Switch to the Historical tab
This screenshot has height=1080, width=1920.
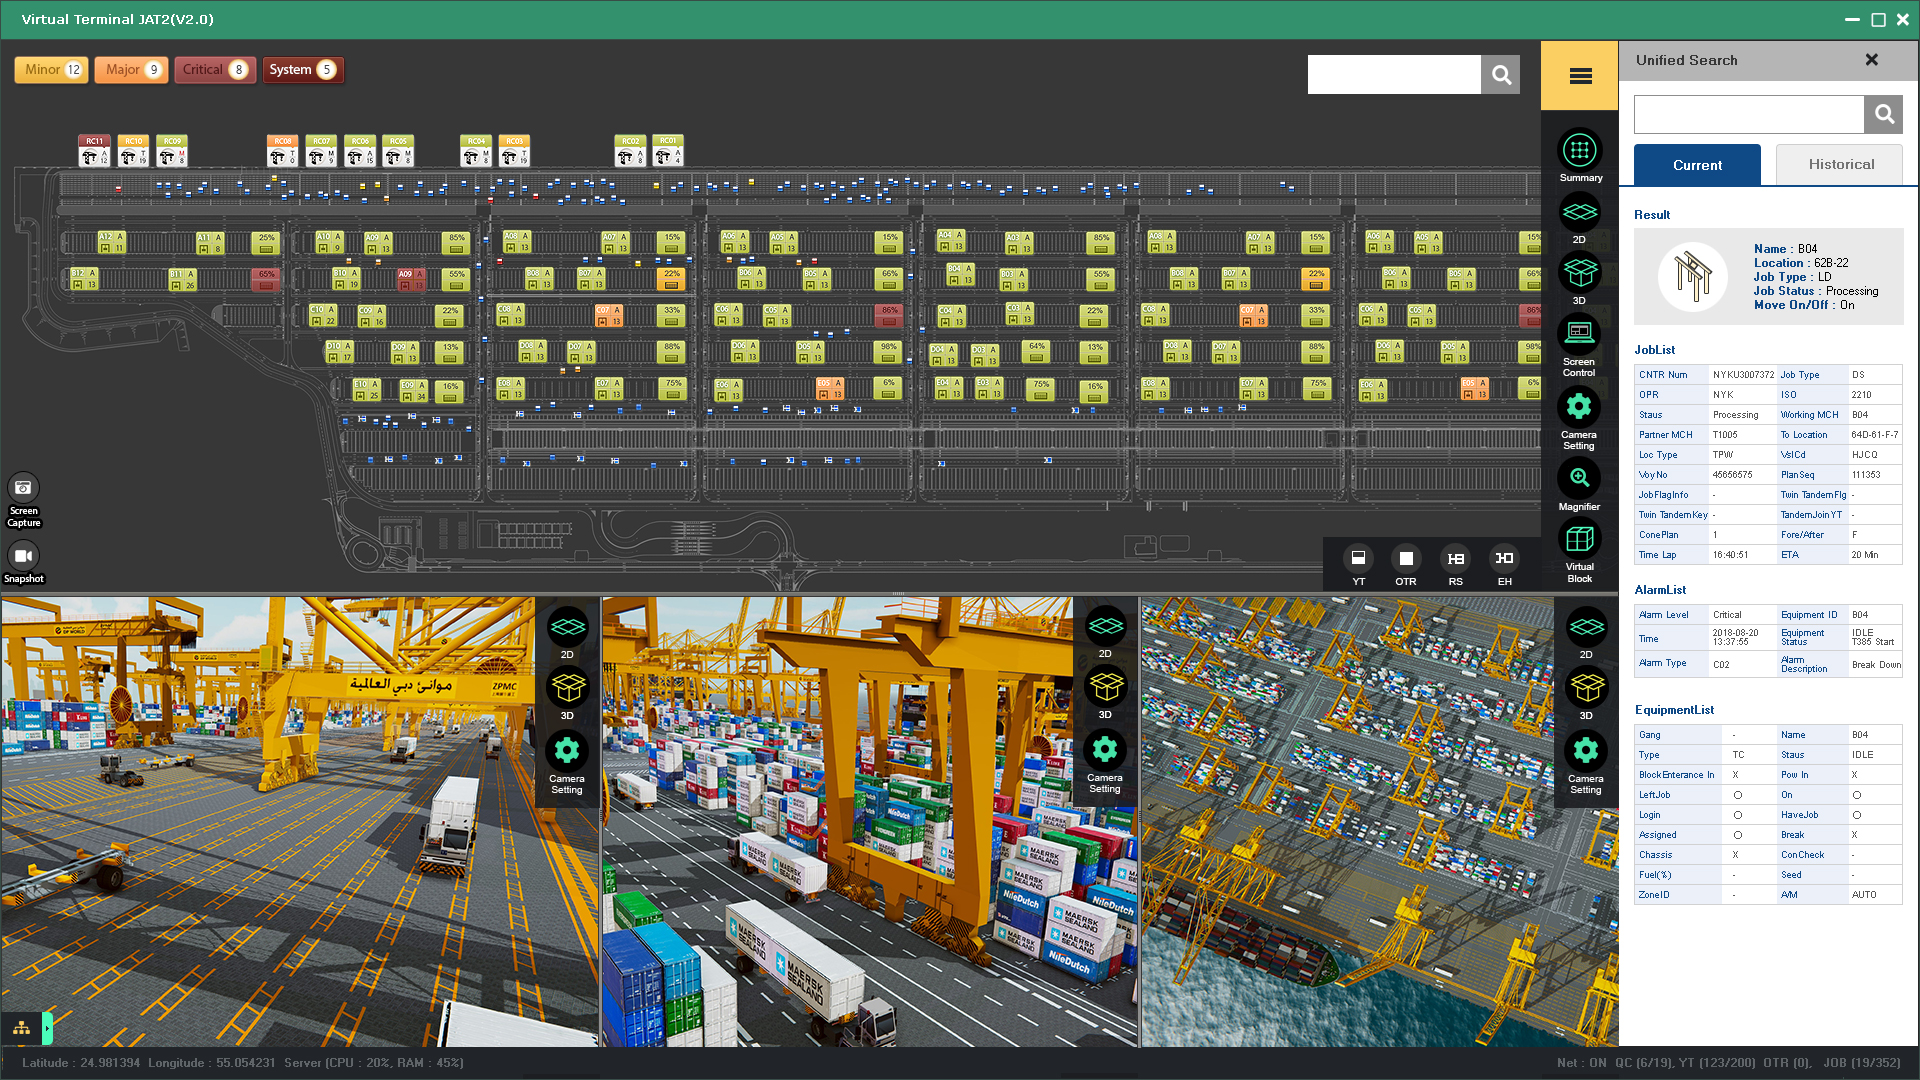(1840, 165)
